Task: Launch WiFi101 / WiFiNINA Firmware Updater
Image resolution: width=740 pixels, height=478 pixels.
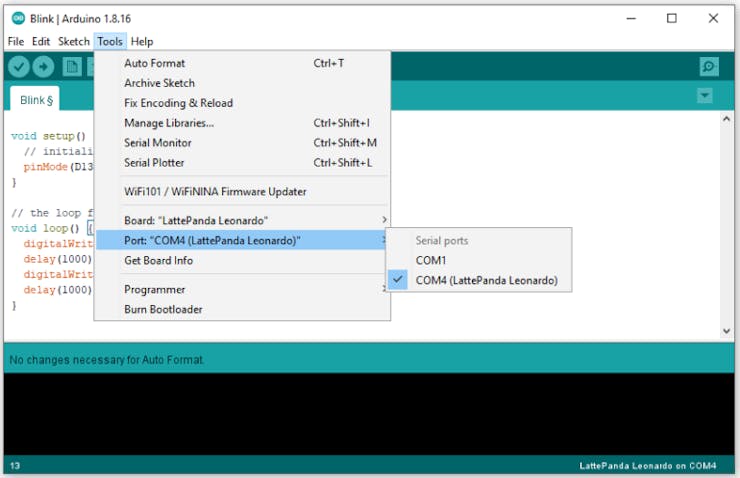Action: tap(243, 192)
